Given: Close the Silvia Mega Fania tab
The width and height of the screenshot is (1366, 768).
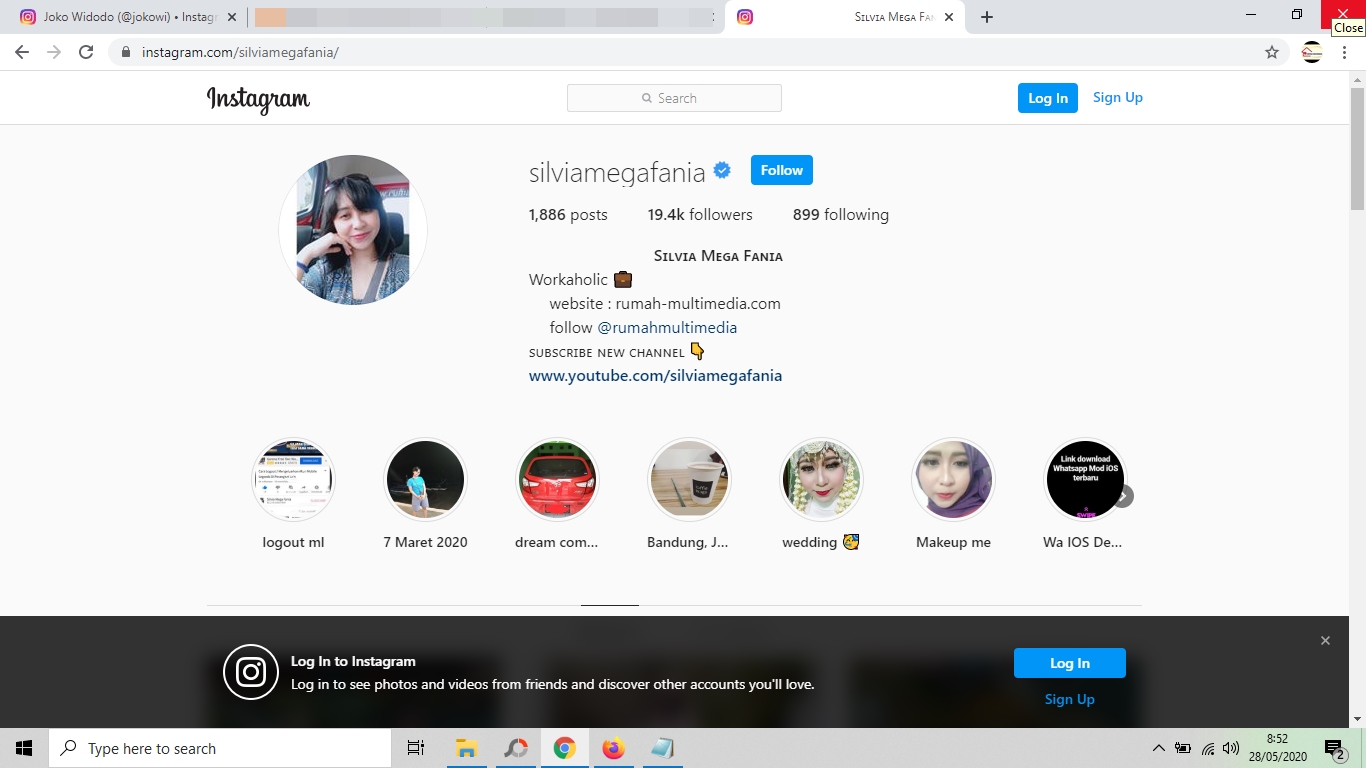Looking at the screenshot, I should [949, 17].
